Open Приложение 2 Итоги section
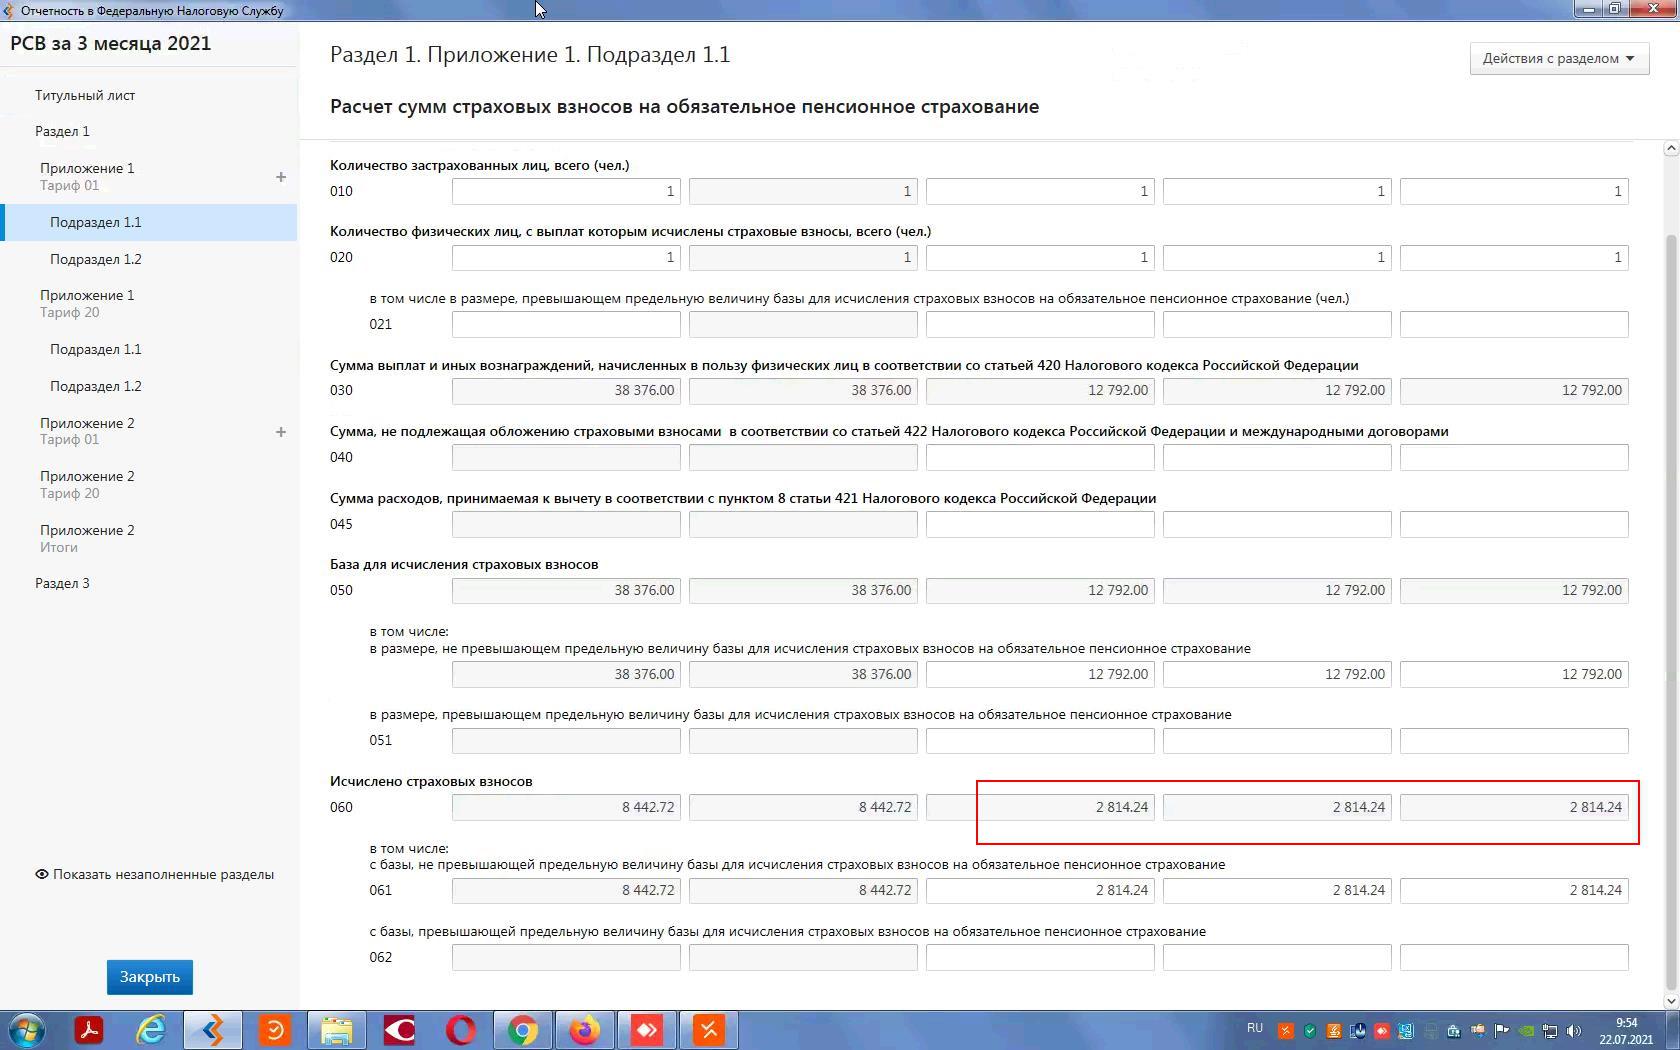Viewport: 1680px width, 1050px height. [x=87, y=538]
